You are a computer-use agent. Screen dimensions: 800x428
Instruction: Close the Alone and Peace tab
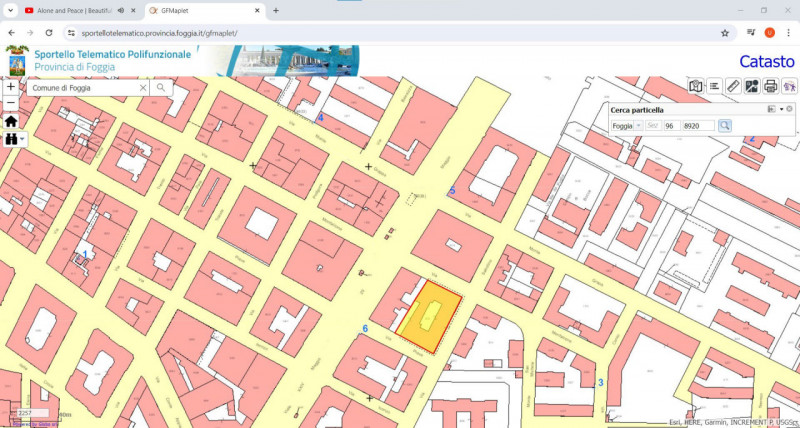[x=133, y=10]
